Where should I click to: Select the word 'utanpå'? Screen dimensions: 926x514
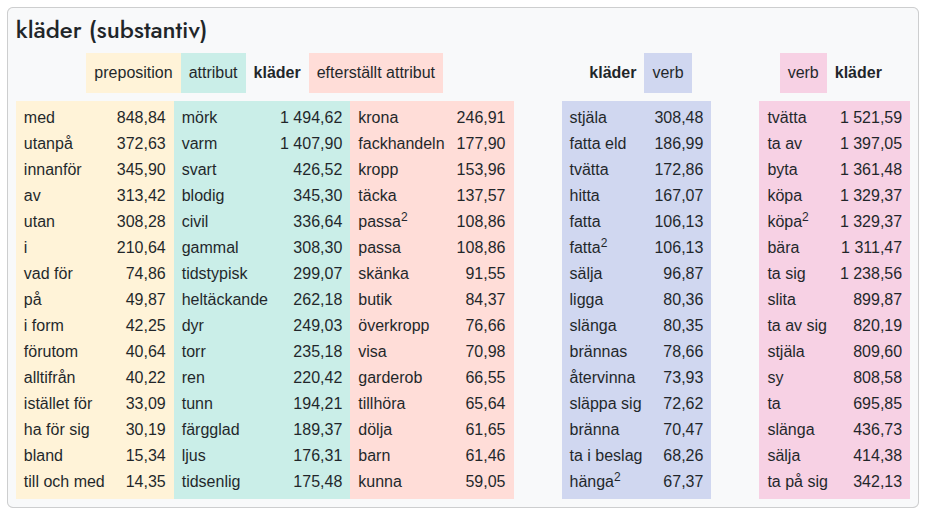[48, 144]
